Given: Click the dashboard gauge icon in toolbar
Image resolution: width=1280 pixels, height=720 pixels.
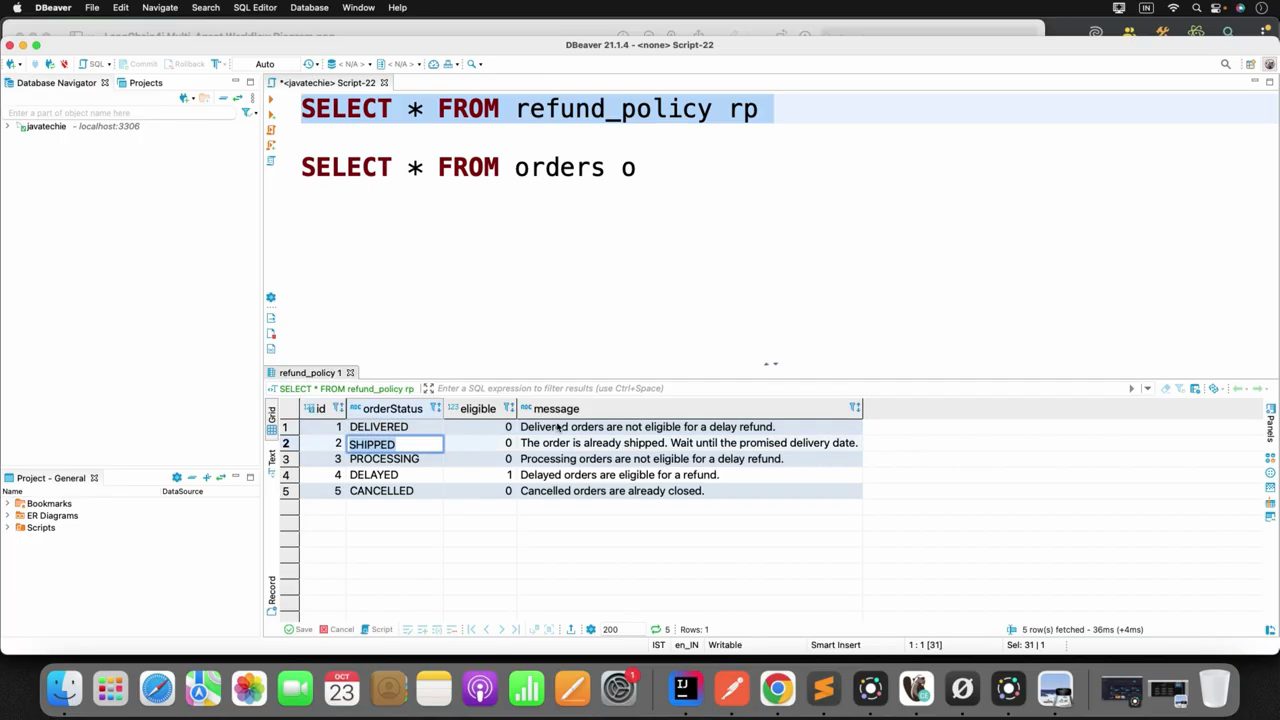Looking at the screenshot, I should (433, 64).
